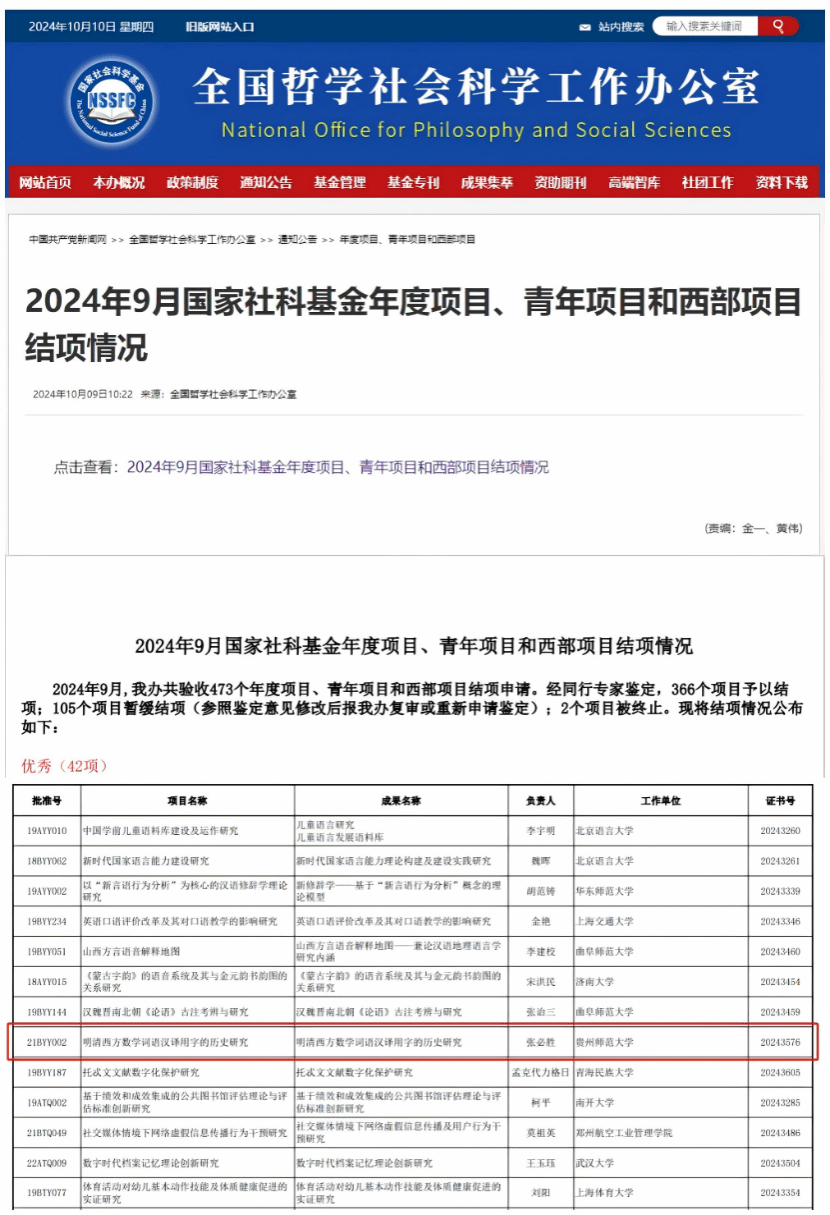Screen dimensions: 830x1215
Task: Click the 项目名称 column header
Action: point(188,801)
